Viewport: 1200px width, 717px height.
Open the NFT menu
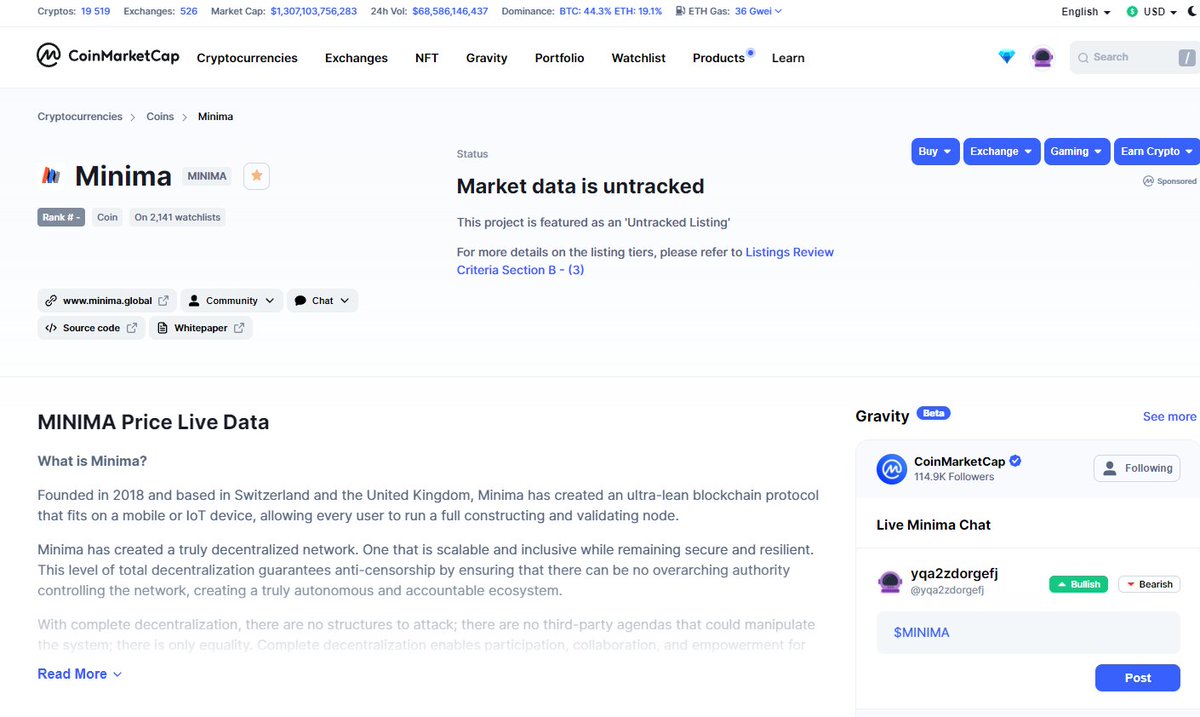click(427, 58)
